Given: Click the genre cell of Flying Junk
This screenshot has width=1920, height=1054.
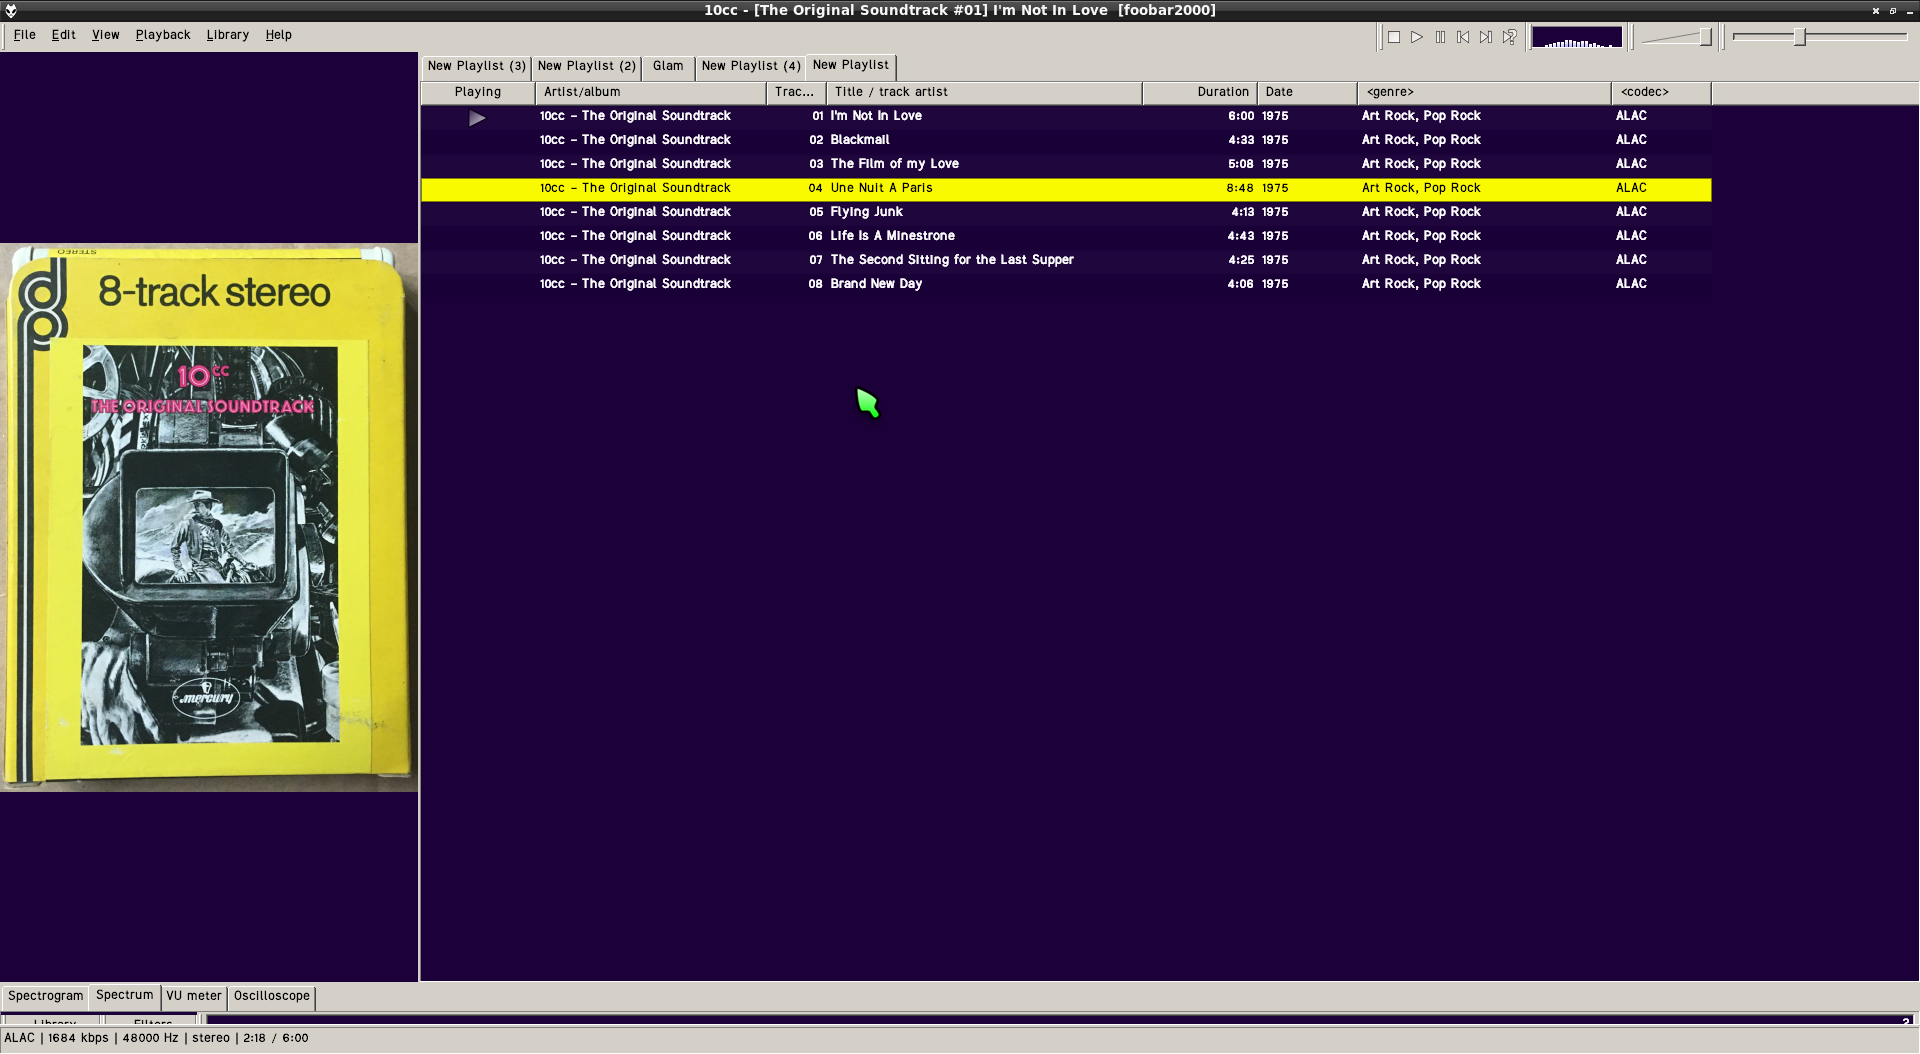Looking at the screenshot, I should (x=1421, y=212).
